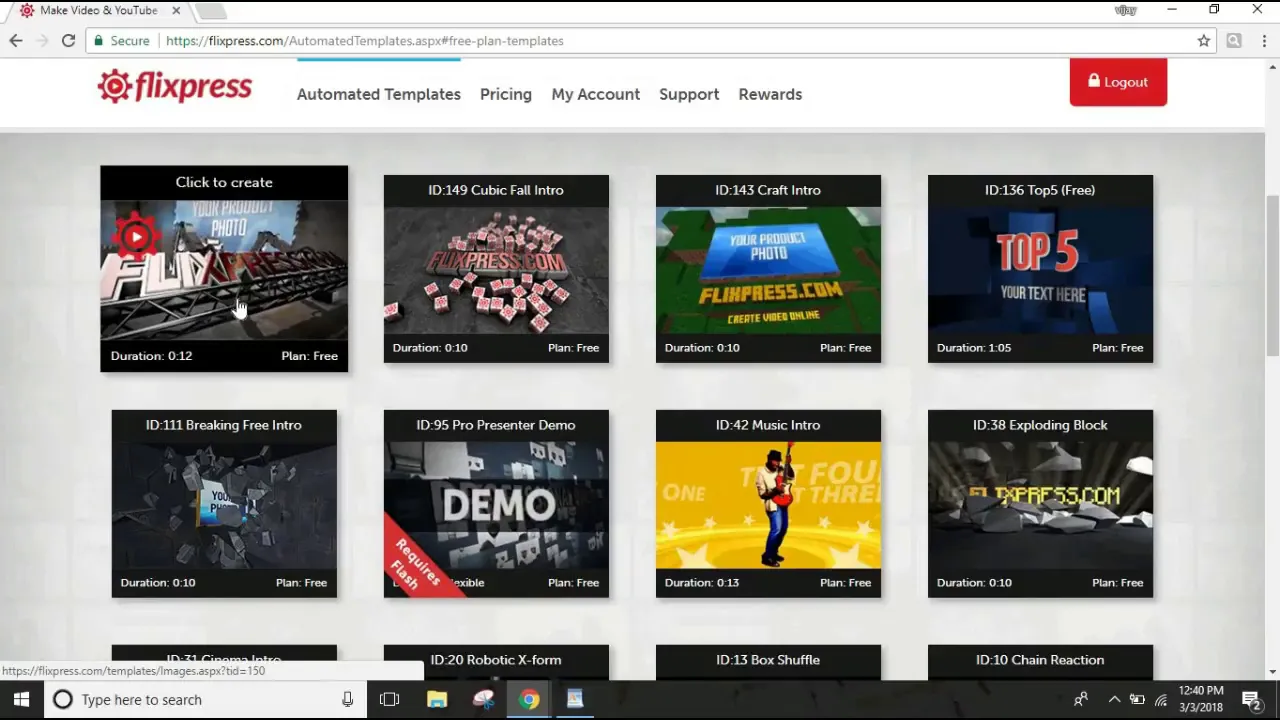Click the Chrome profile name button
Screen dimensions: 1280x720
(1125, 10)
